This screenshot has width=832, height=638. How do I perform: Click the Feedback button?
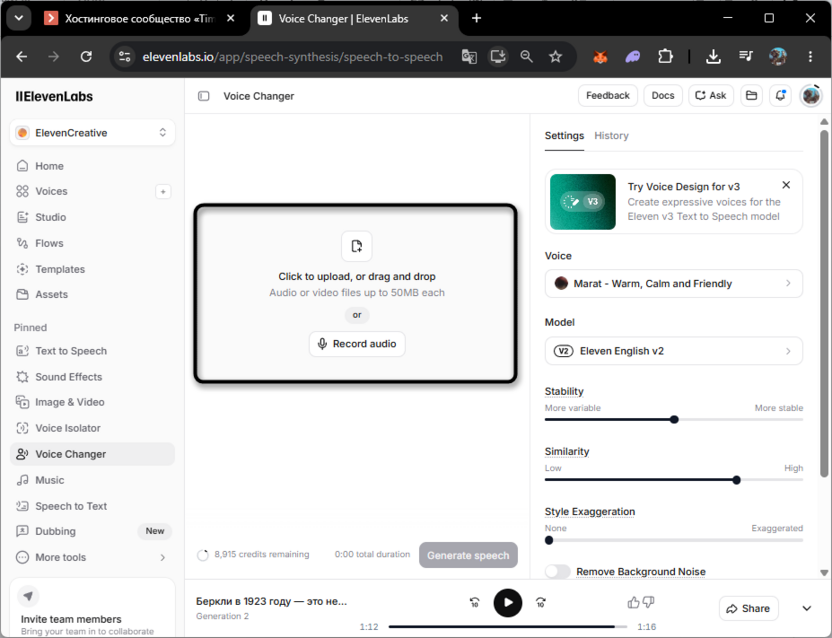tap(608, 96)
